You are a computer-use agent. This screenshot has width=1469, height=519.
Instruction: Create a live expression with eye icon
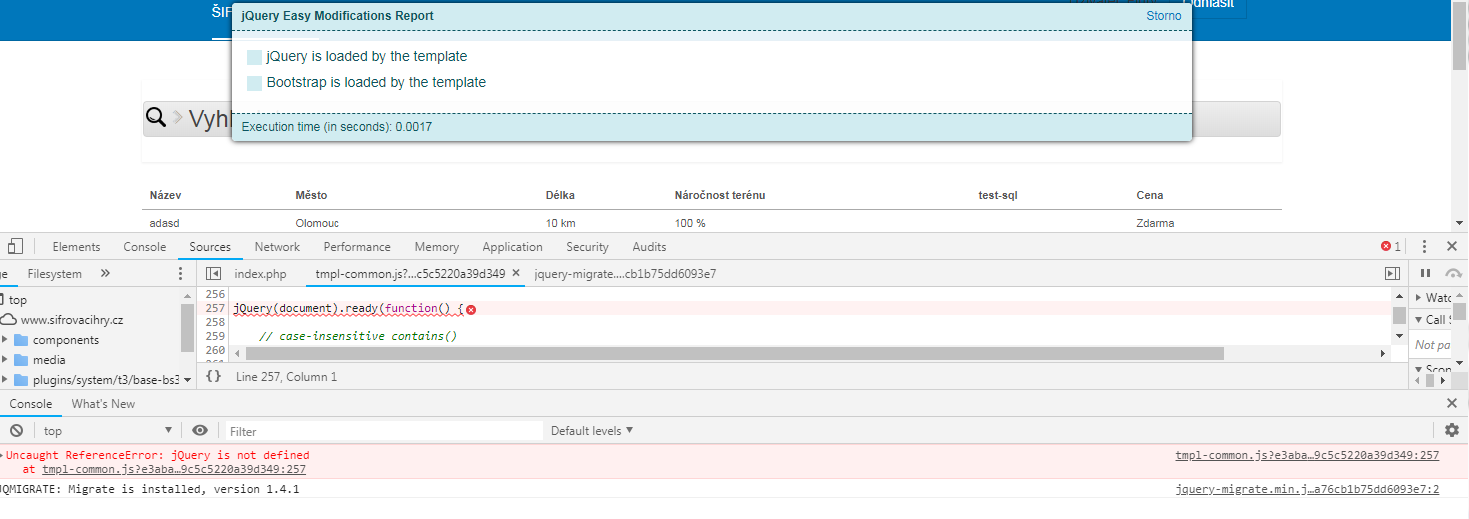tap(200, 430)
